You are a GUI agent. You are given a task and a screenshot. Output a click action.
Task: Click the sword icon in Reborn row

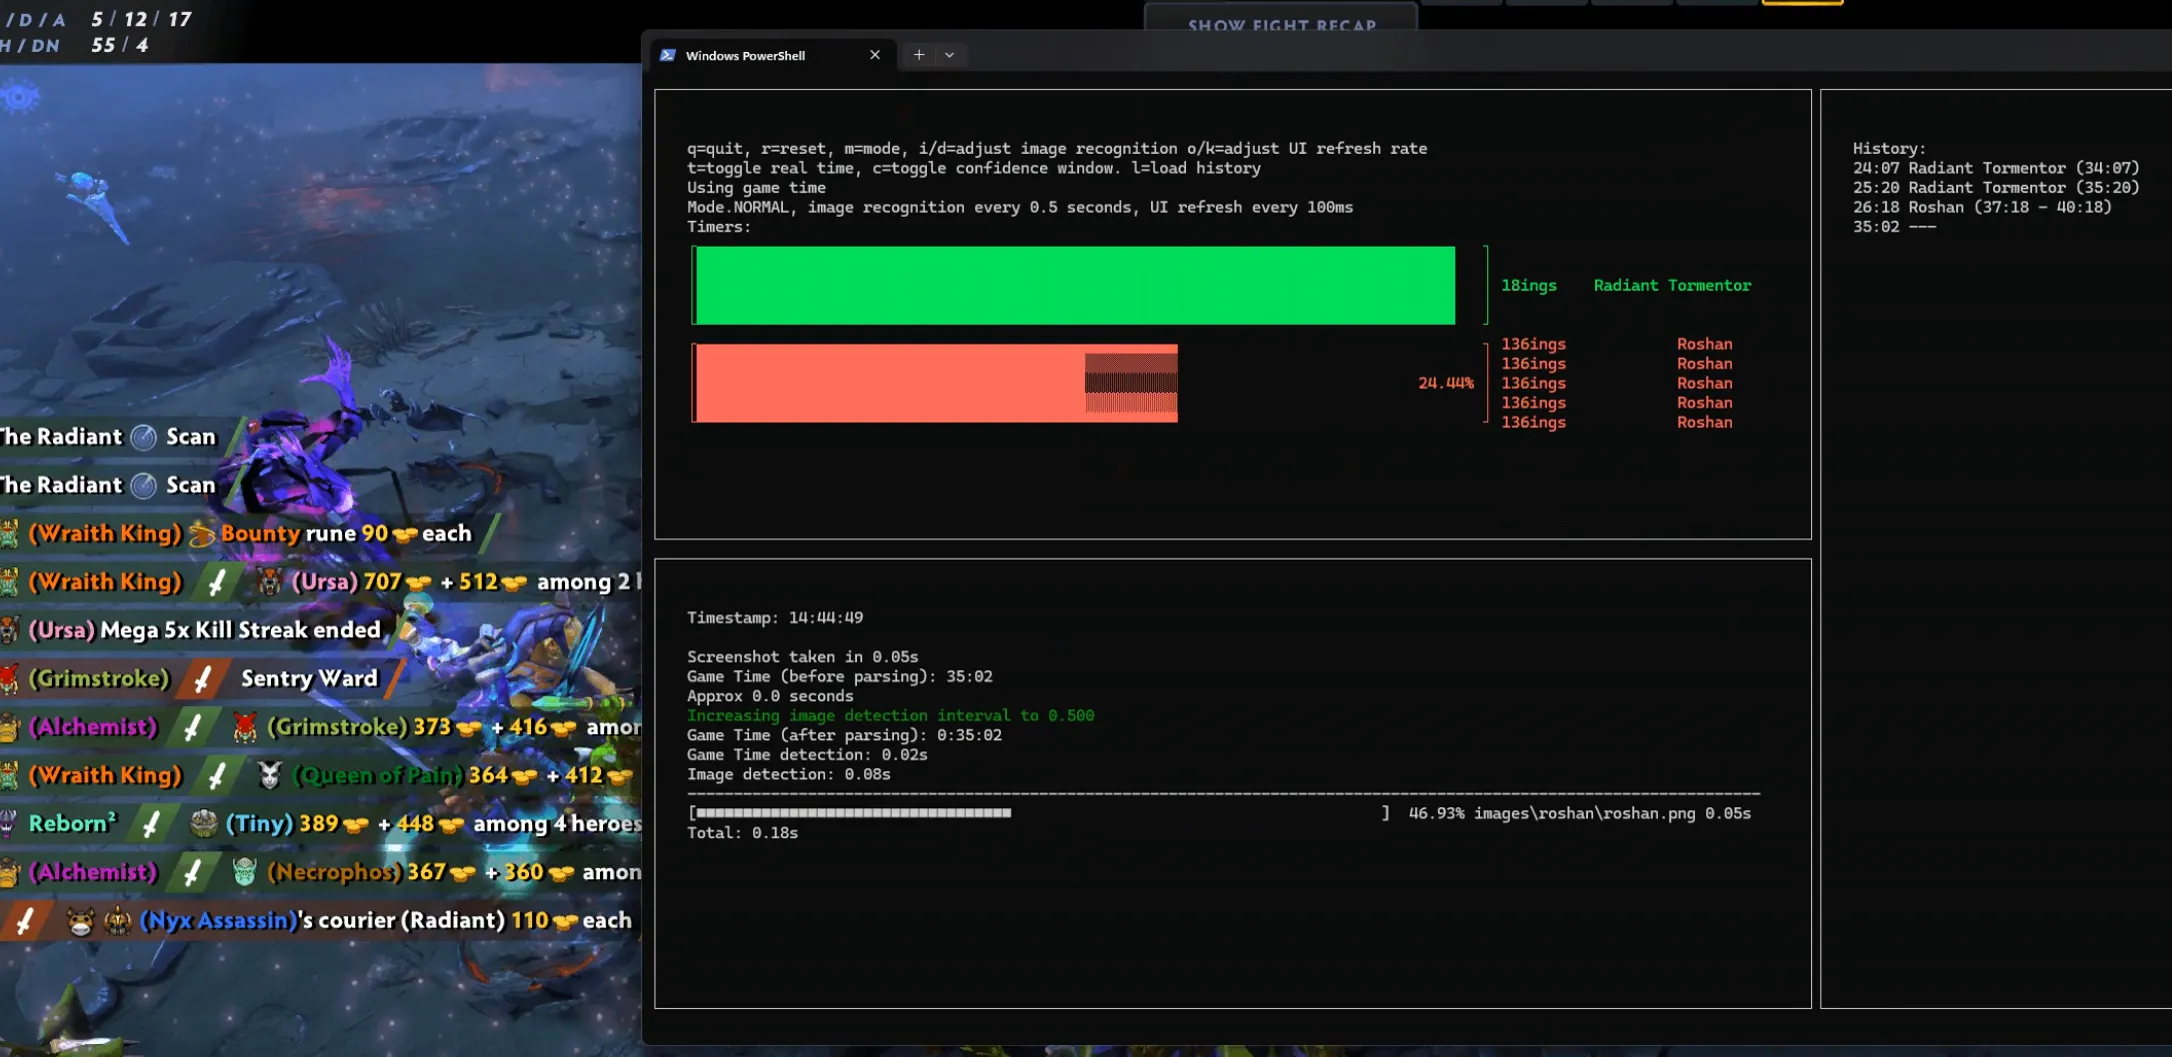(152, 824)
